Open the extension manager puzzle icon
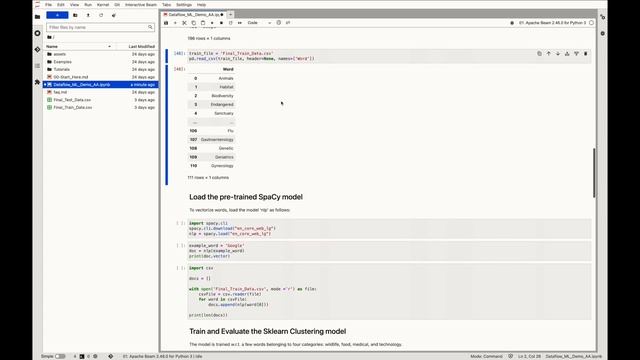The width and height of the screenshot is (640, 360). point(38,82)
